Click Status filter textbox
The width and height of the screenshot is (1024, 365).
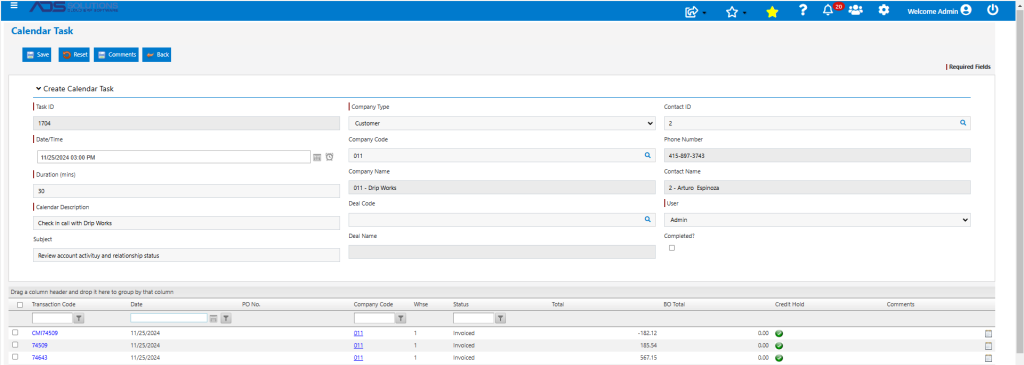coord(473,318)
